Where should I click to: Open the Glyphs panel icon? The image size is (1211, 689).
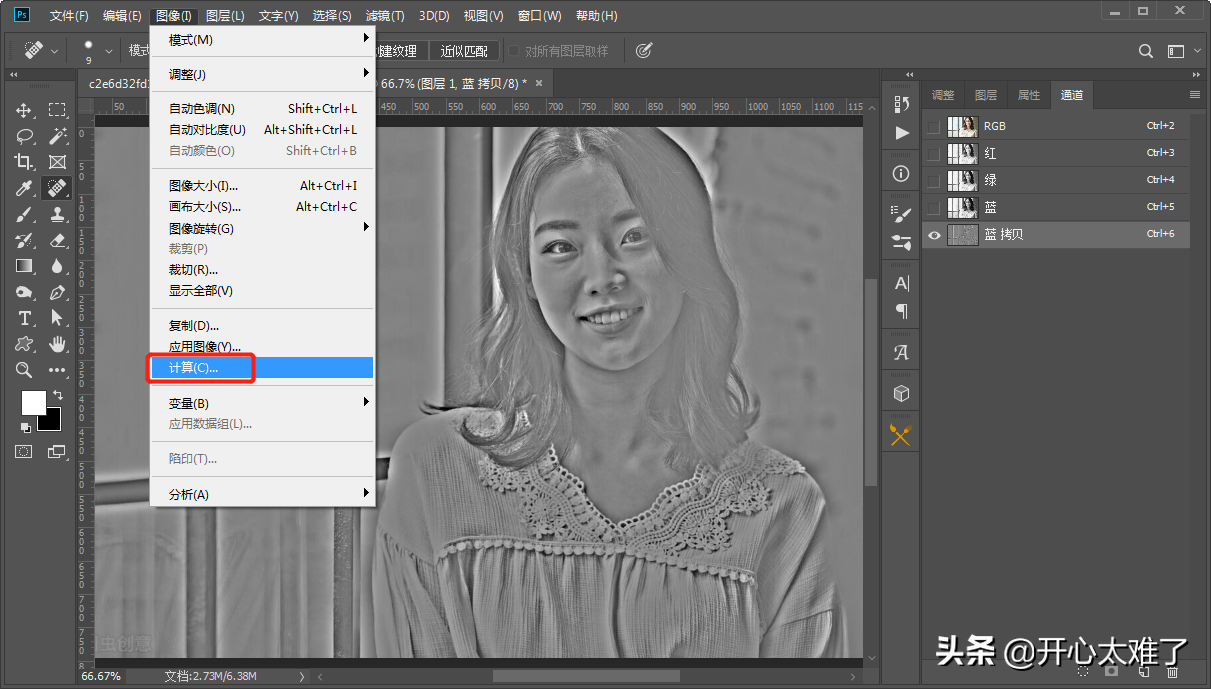[x=901, y=352]
